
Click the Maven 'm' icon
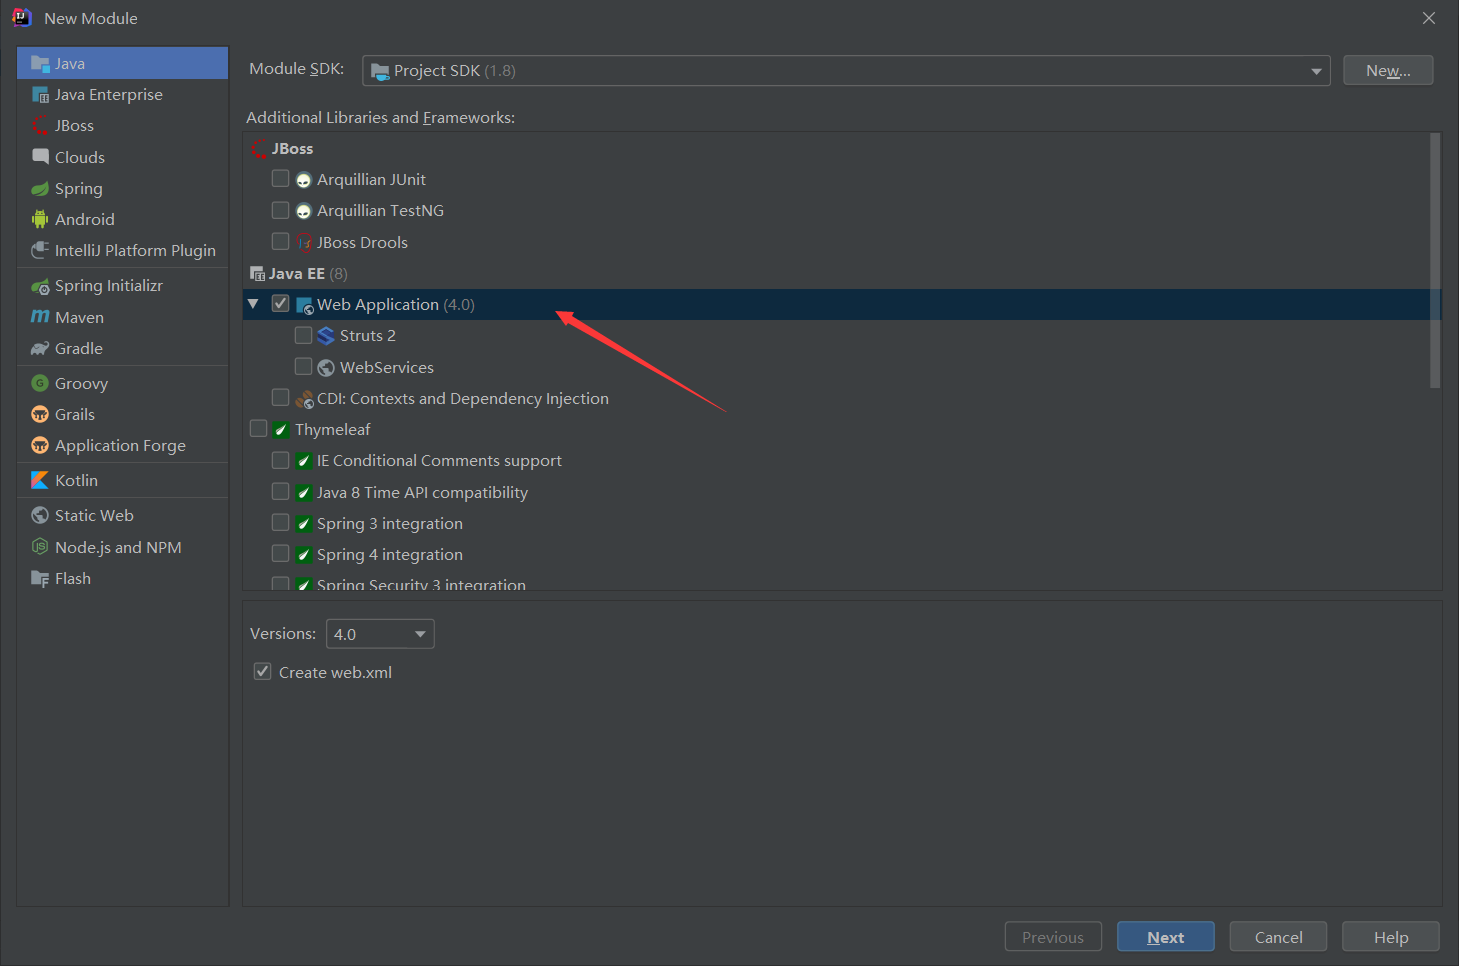coord(40,317)
